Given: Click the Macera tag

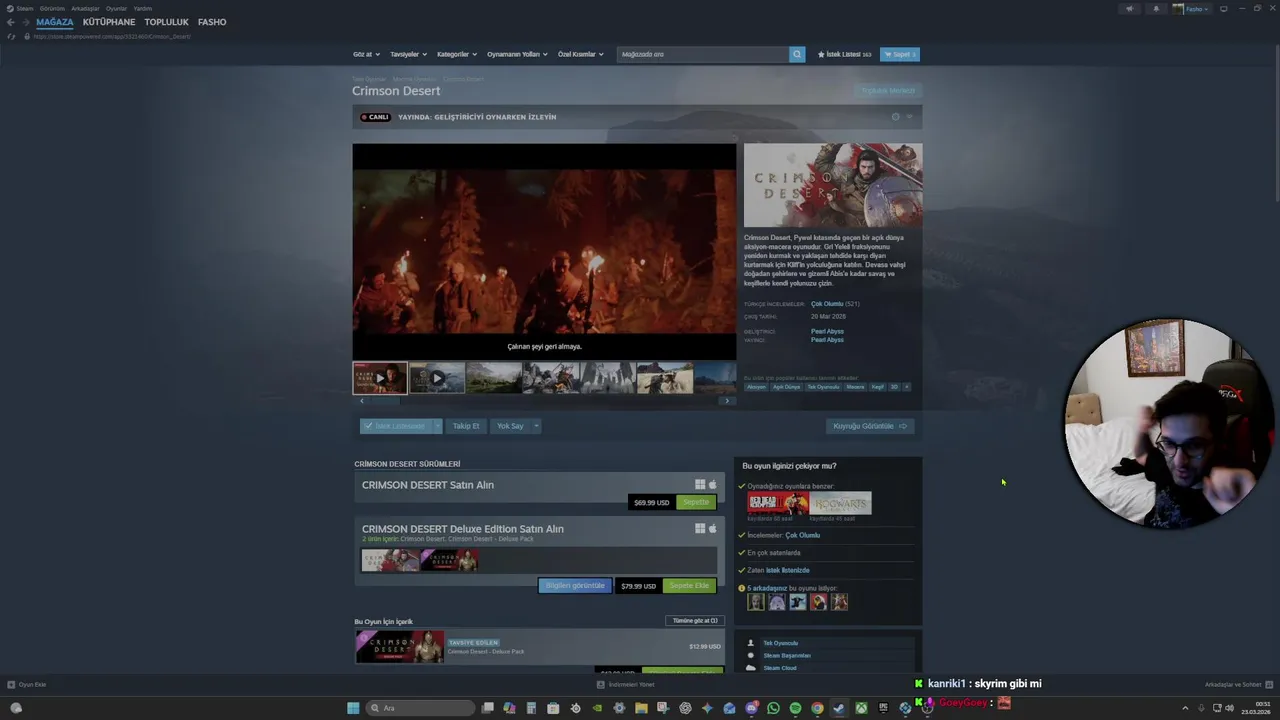Looking at the screenshot, I should [855, 387].
